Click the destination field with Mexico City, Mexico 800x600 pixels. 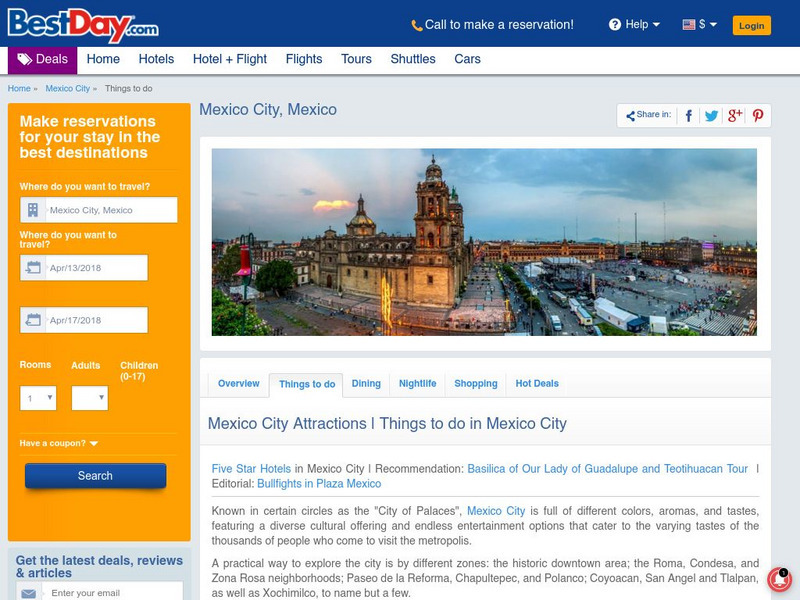tap(98, 210)
